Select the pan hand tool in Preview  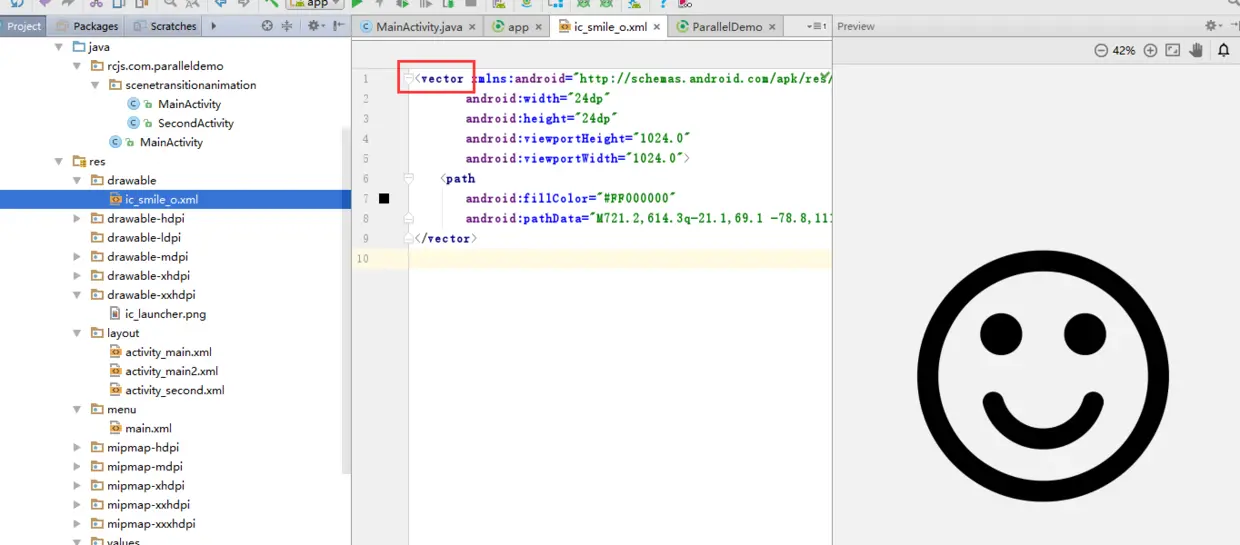pyautogui.click(x=1196, y=50)
